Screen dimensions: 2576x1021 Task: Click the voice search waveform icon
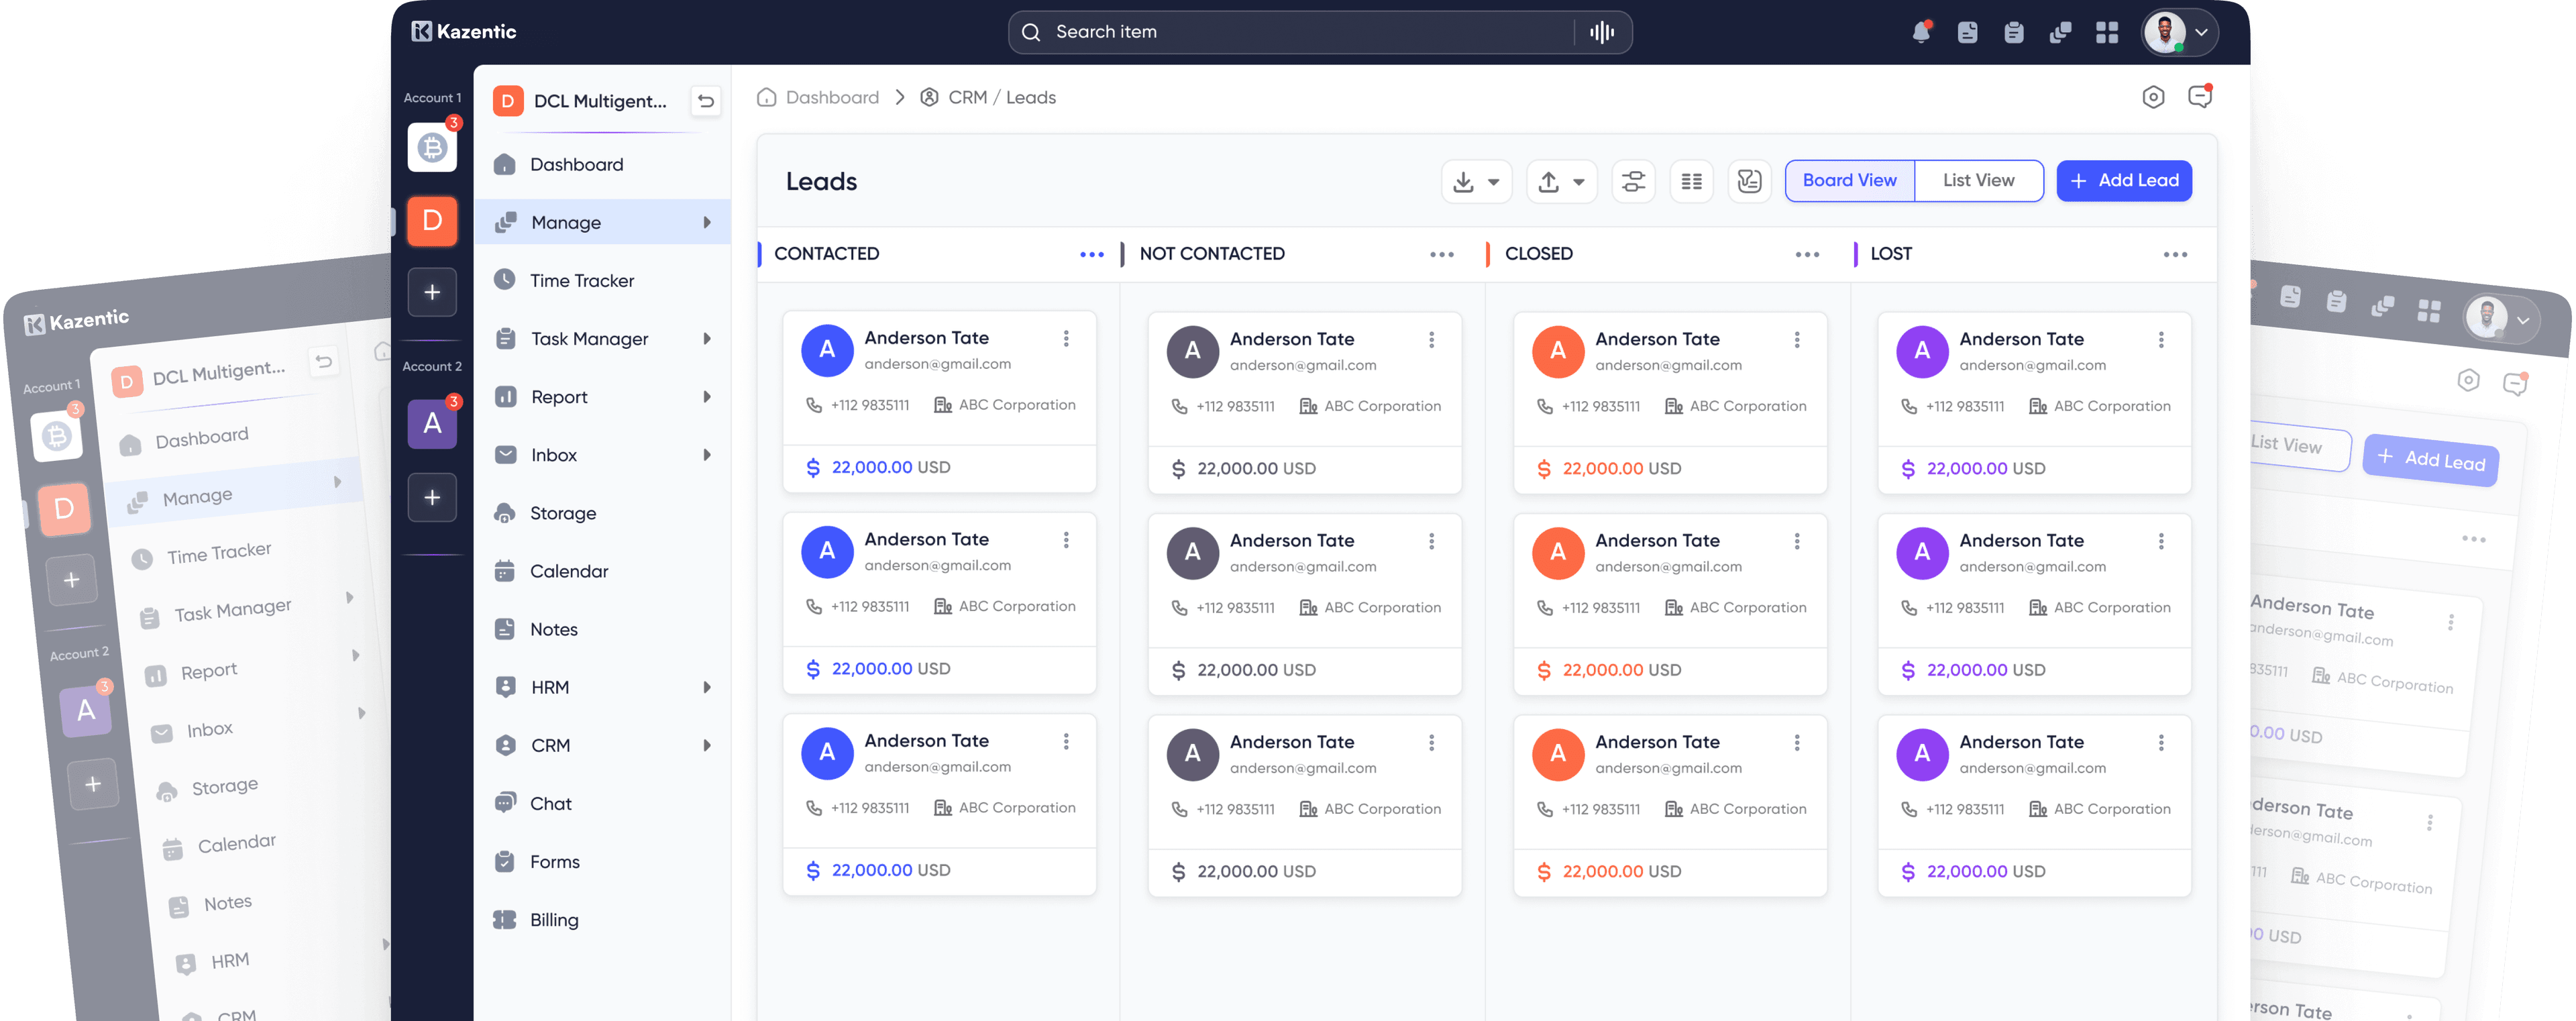click(1601, 32)
